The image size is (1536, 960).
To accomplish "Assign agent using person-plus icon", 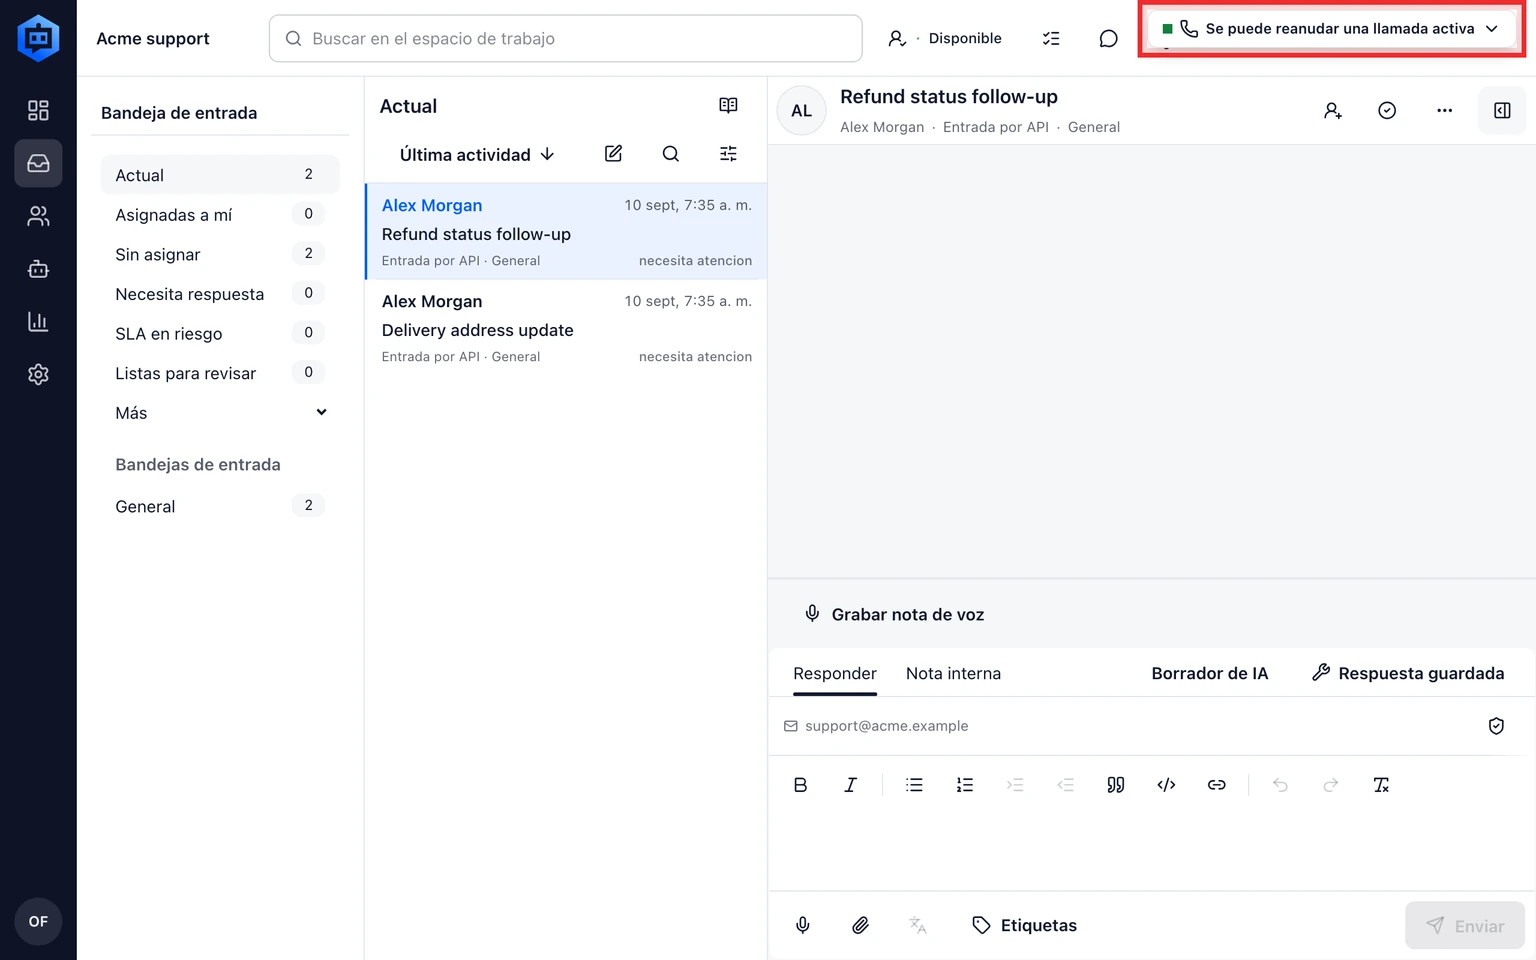I will (x=1332, y=111).
